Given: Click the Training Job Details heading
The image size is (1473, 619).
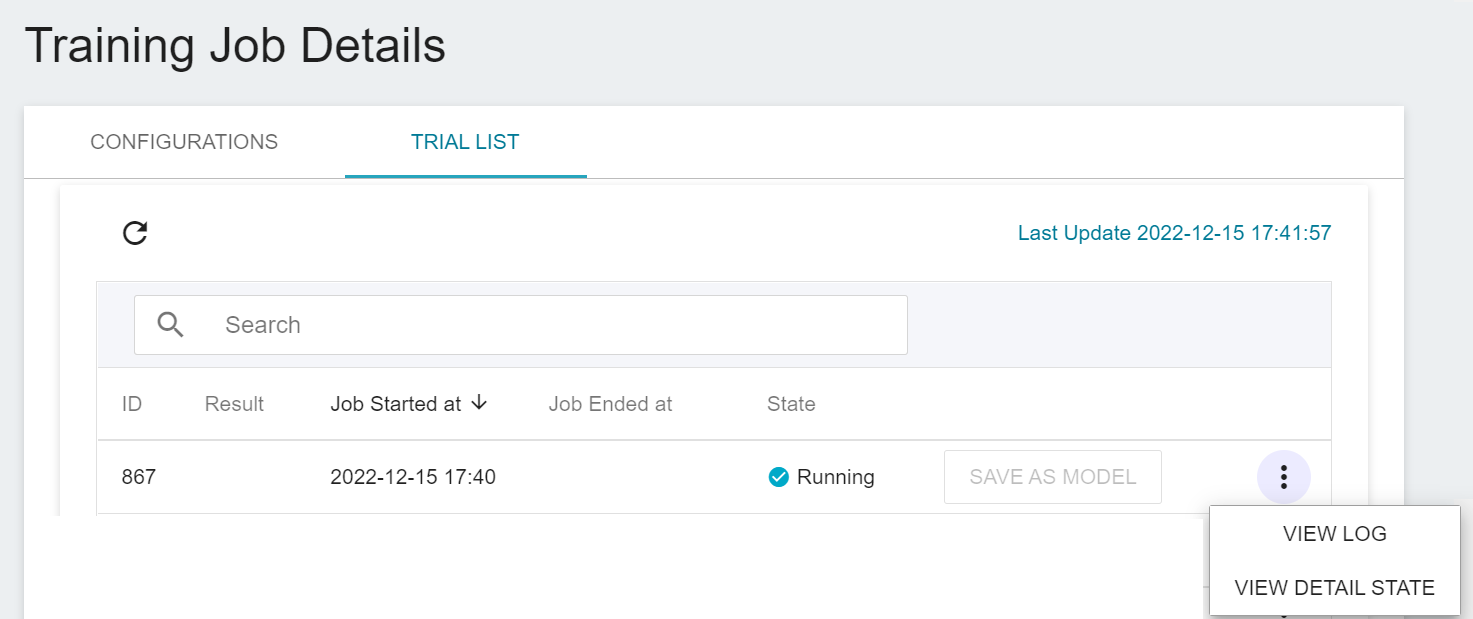Looking at the screenshot, I should (x=235, y=47).
